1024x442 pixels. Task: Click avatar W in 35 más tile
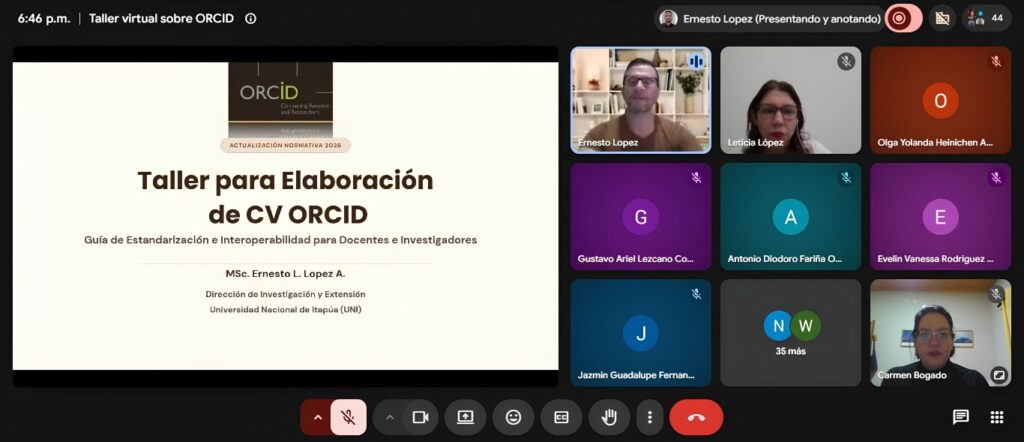(x=806, y=326)
